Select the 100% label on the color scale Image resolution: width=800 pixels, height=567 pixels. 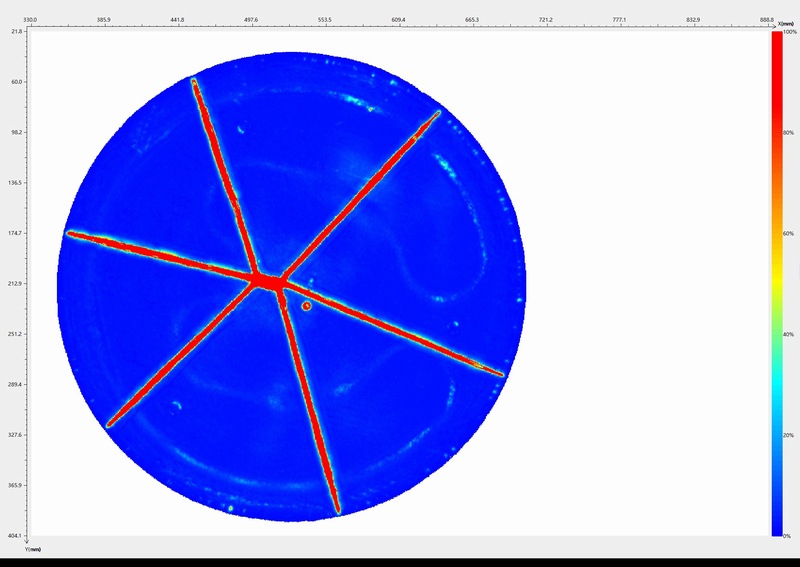pyautogui.click(x=789, y=32)
